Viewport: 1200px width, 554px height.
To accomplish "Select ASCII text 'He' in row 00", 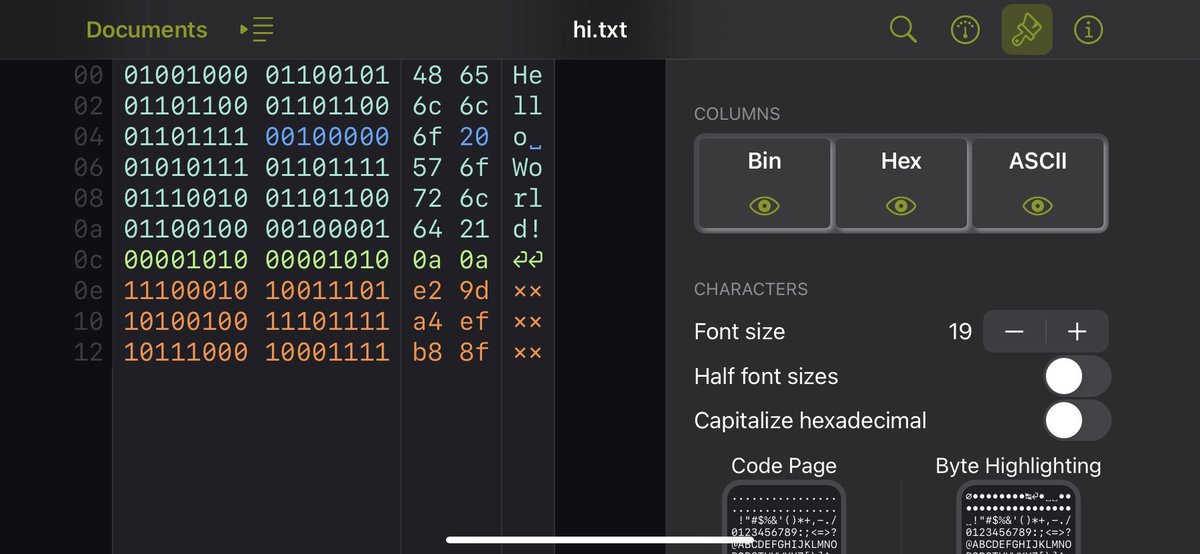I will pos(527,75).
